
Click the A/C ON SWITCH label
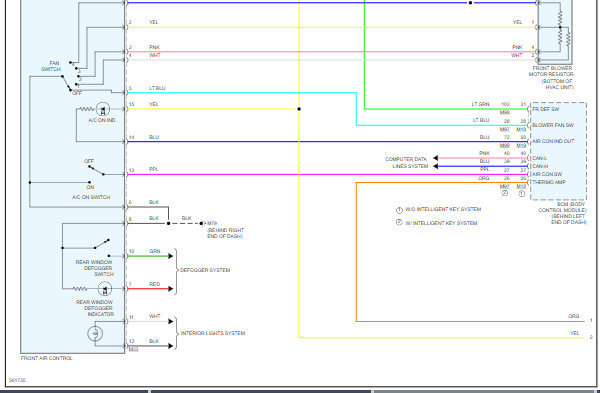pos(91,197)
